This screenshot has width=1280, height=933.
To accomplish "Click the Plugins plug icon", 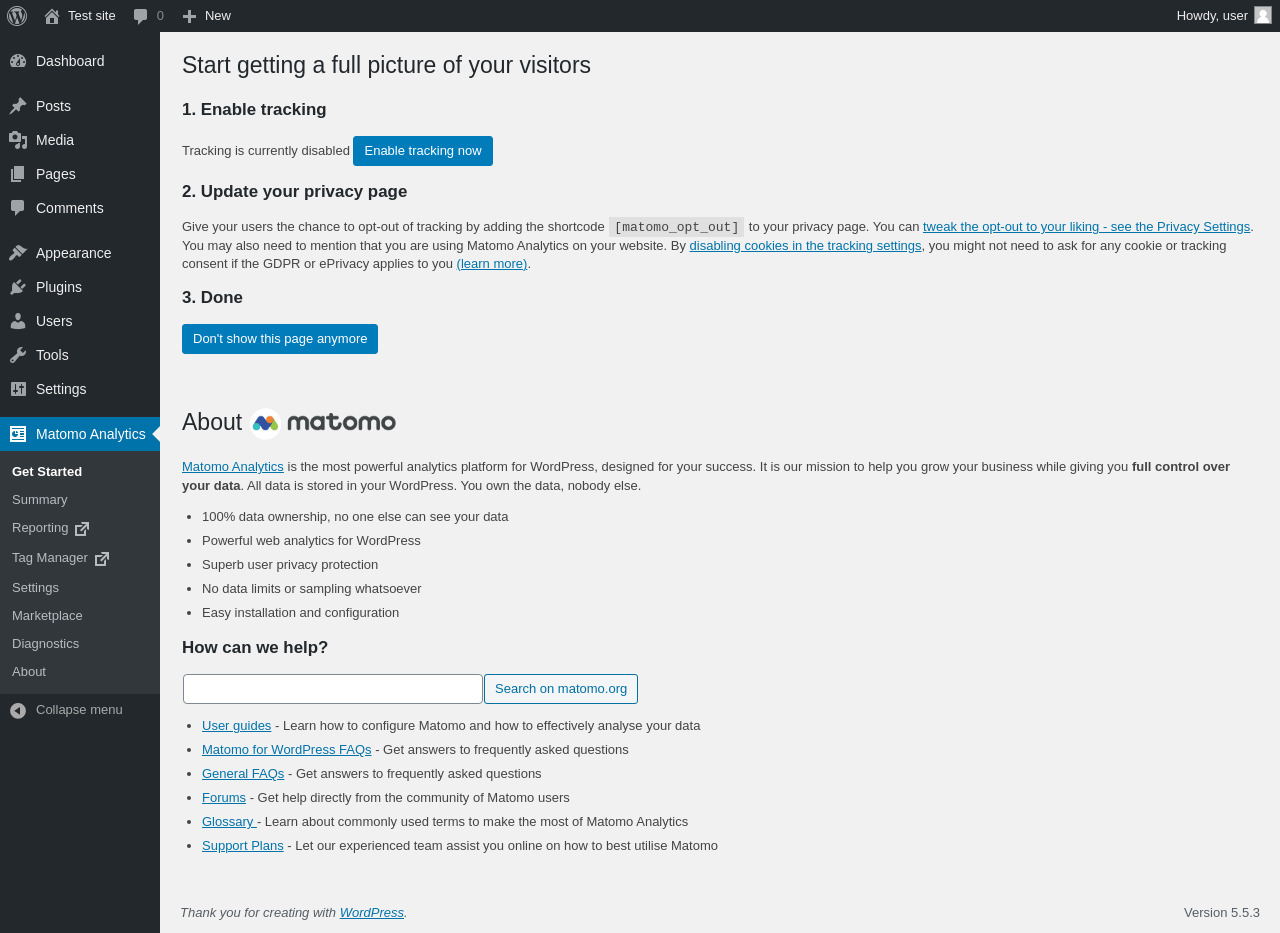I will (x=18, y=287).
